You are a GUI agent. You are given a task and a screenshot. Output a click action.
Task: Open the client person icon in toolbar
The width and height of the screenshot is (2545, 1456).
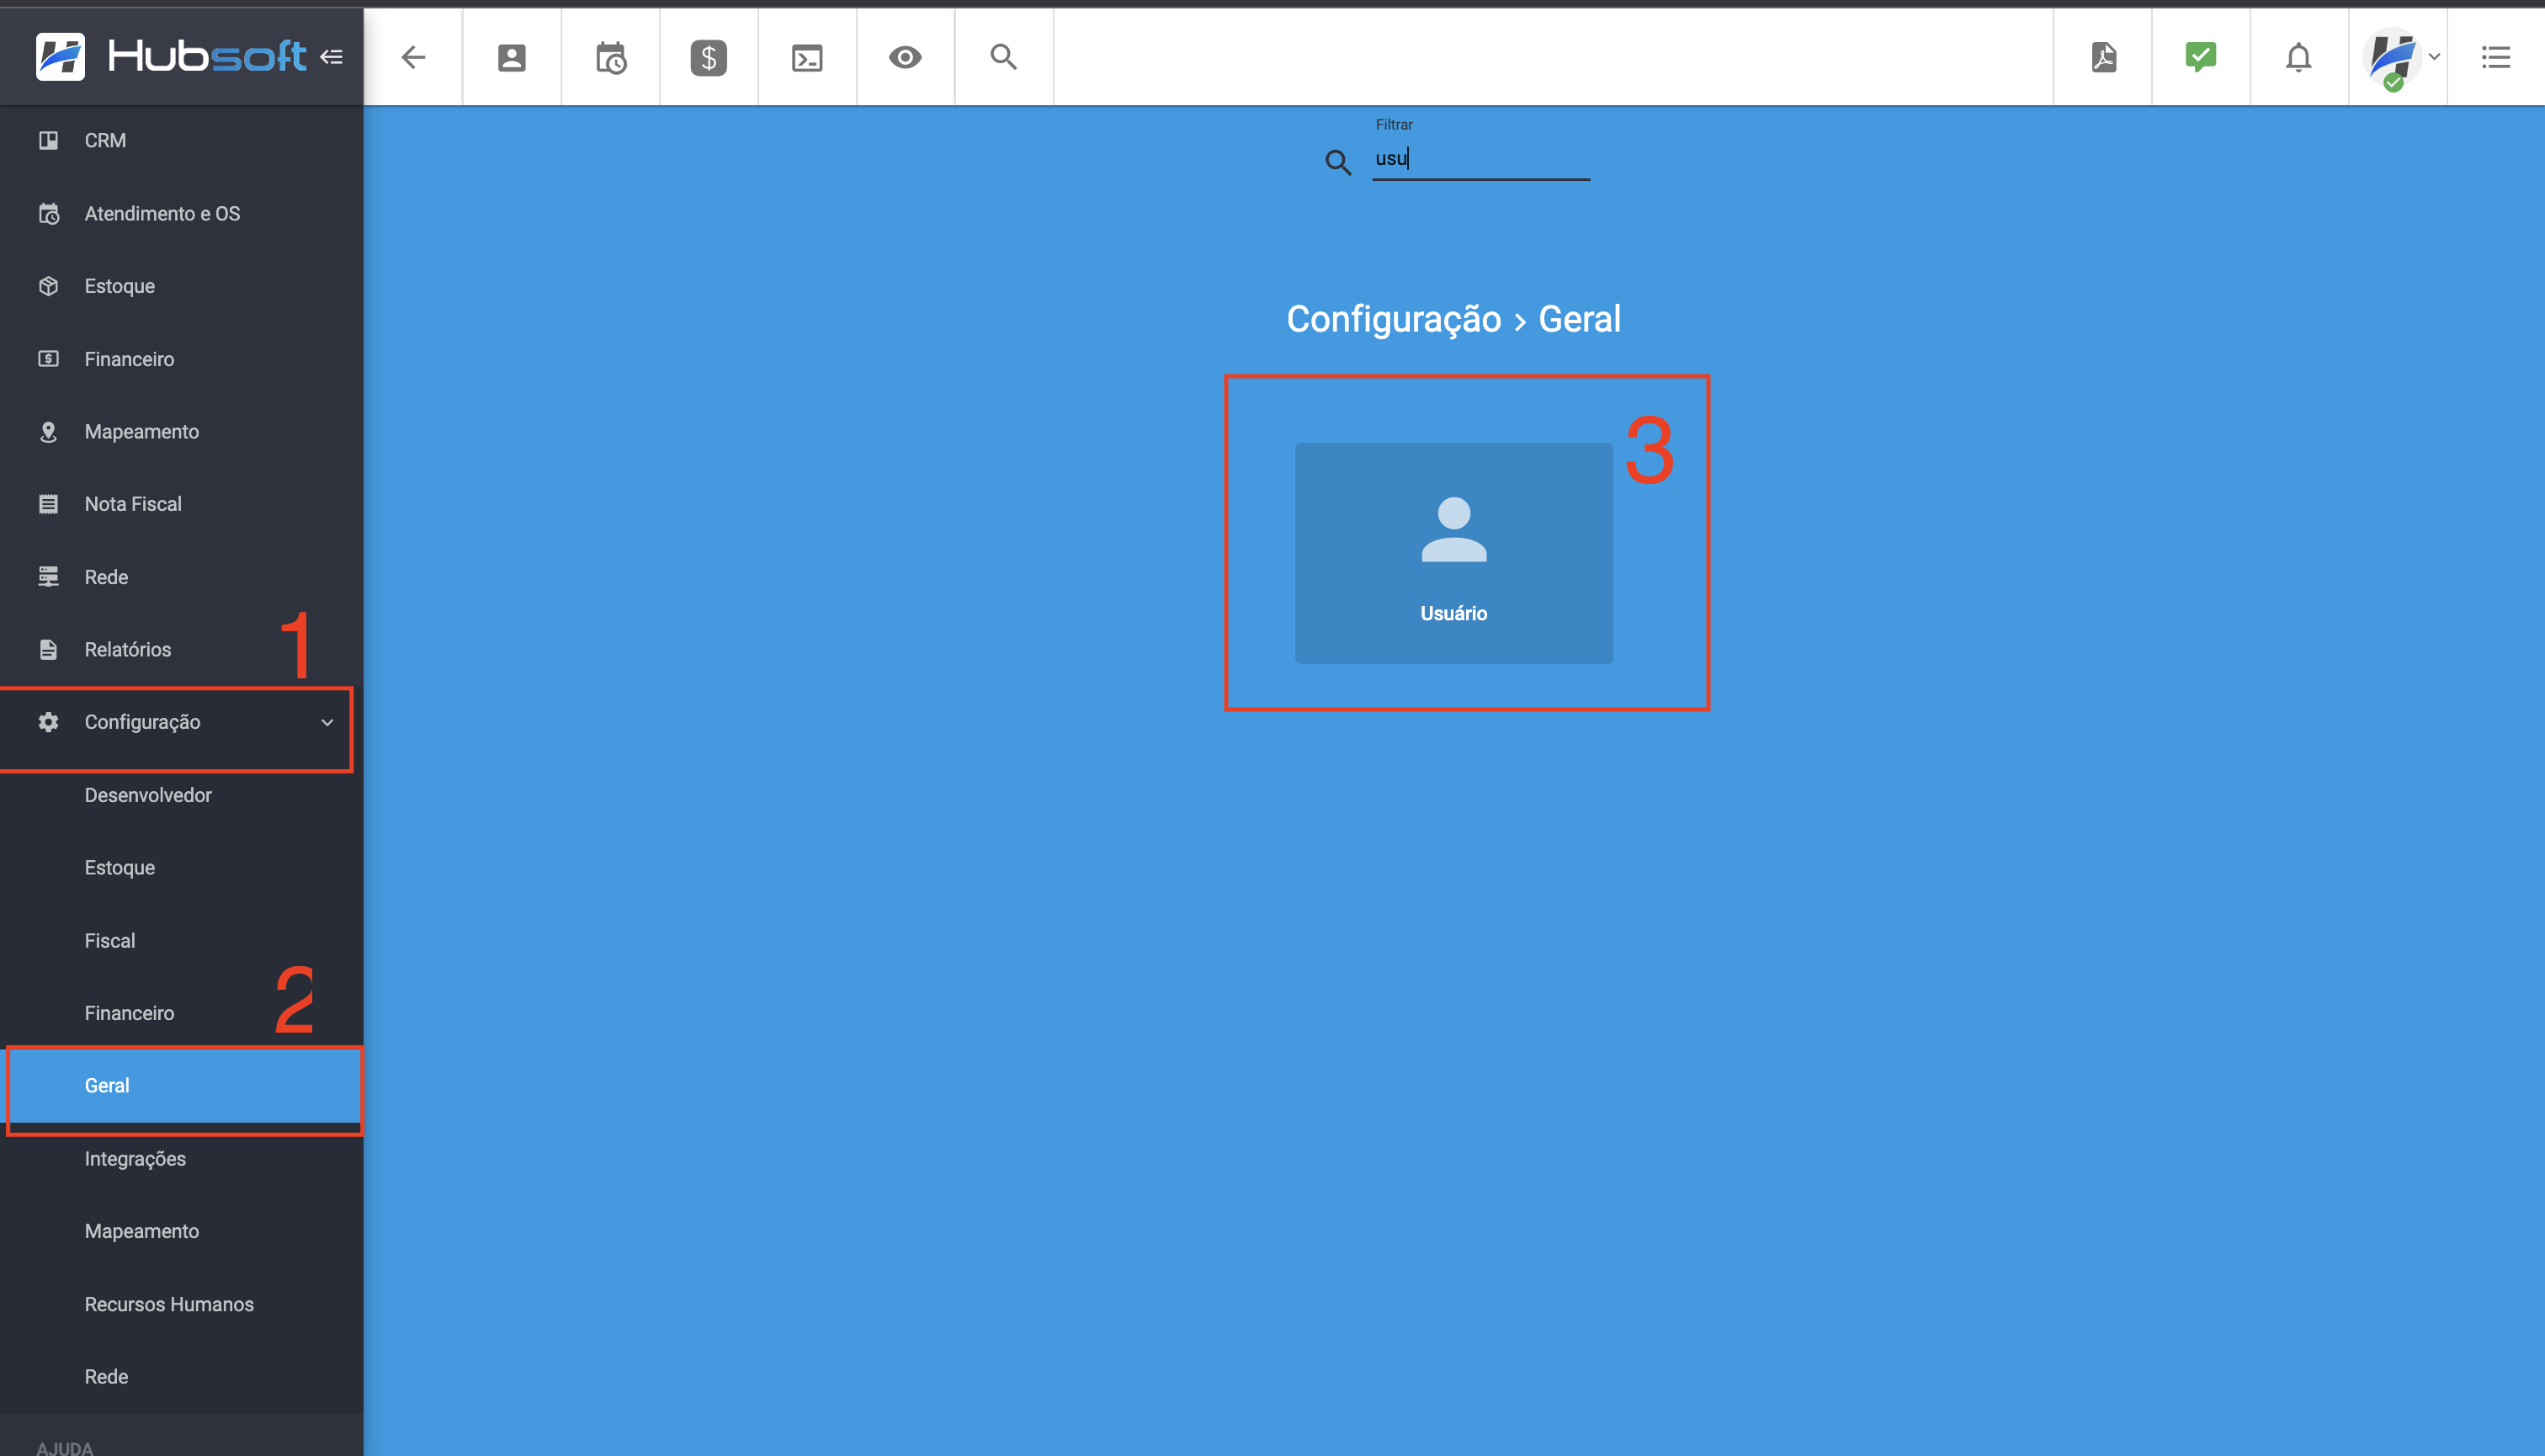511,57
